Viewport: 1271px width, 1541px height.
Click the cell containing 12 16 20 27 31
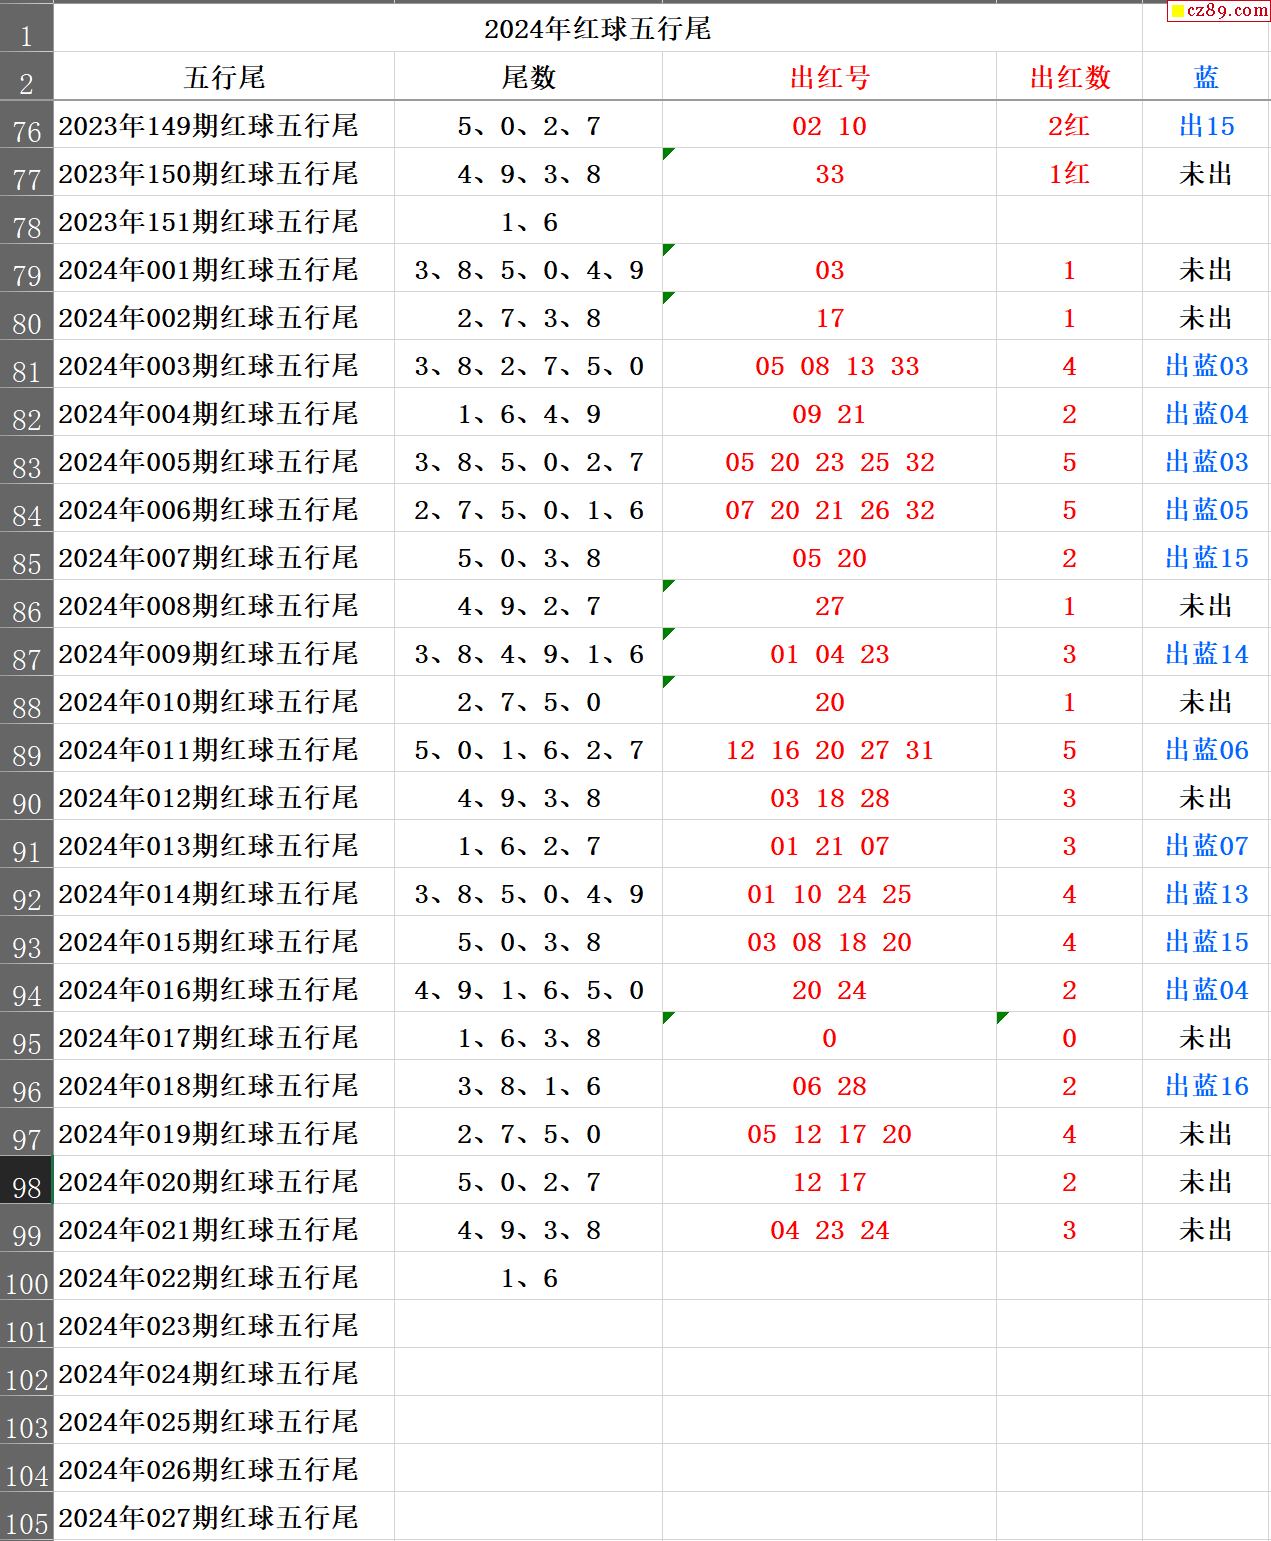(829, 750)
